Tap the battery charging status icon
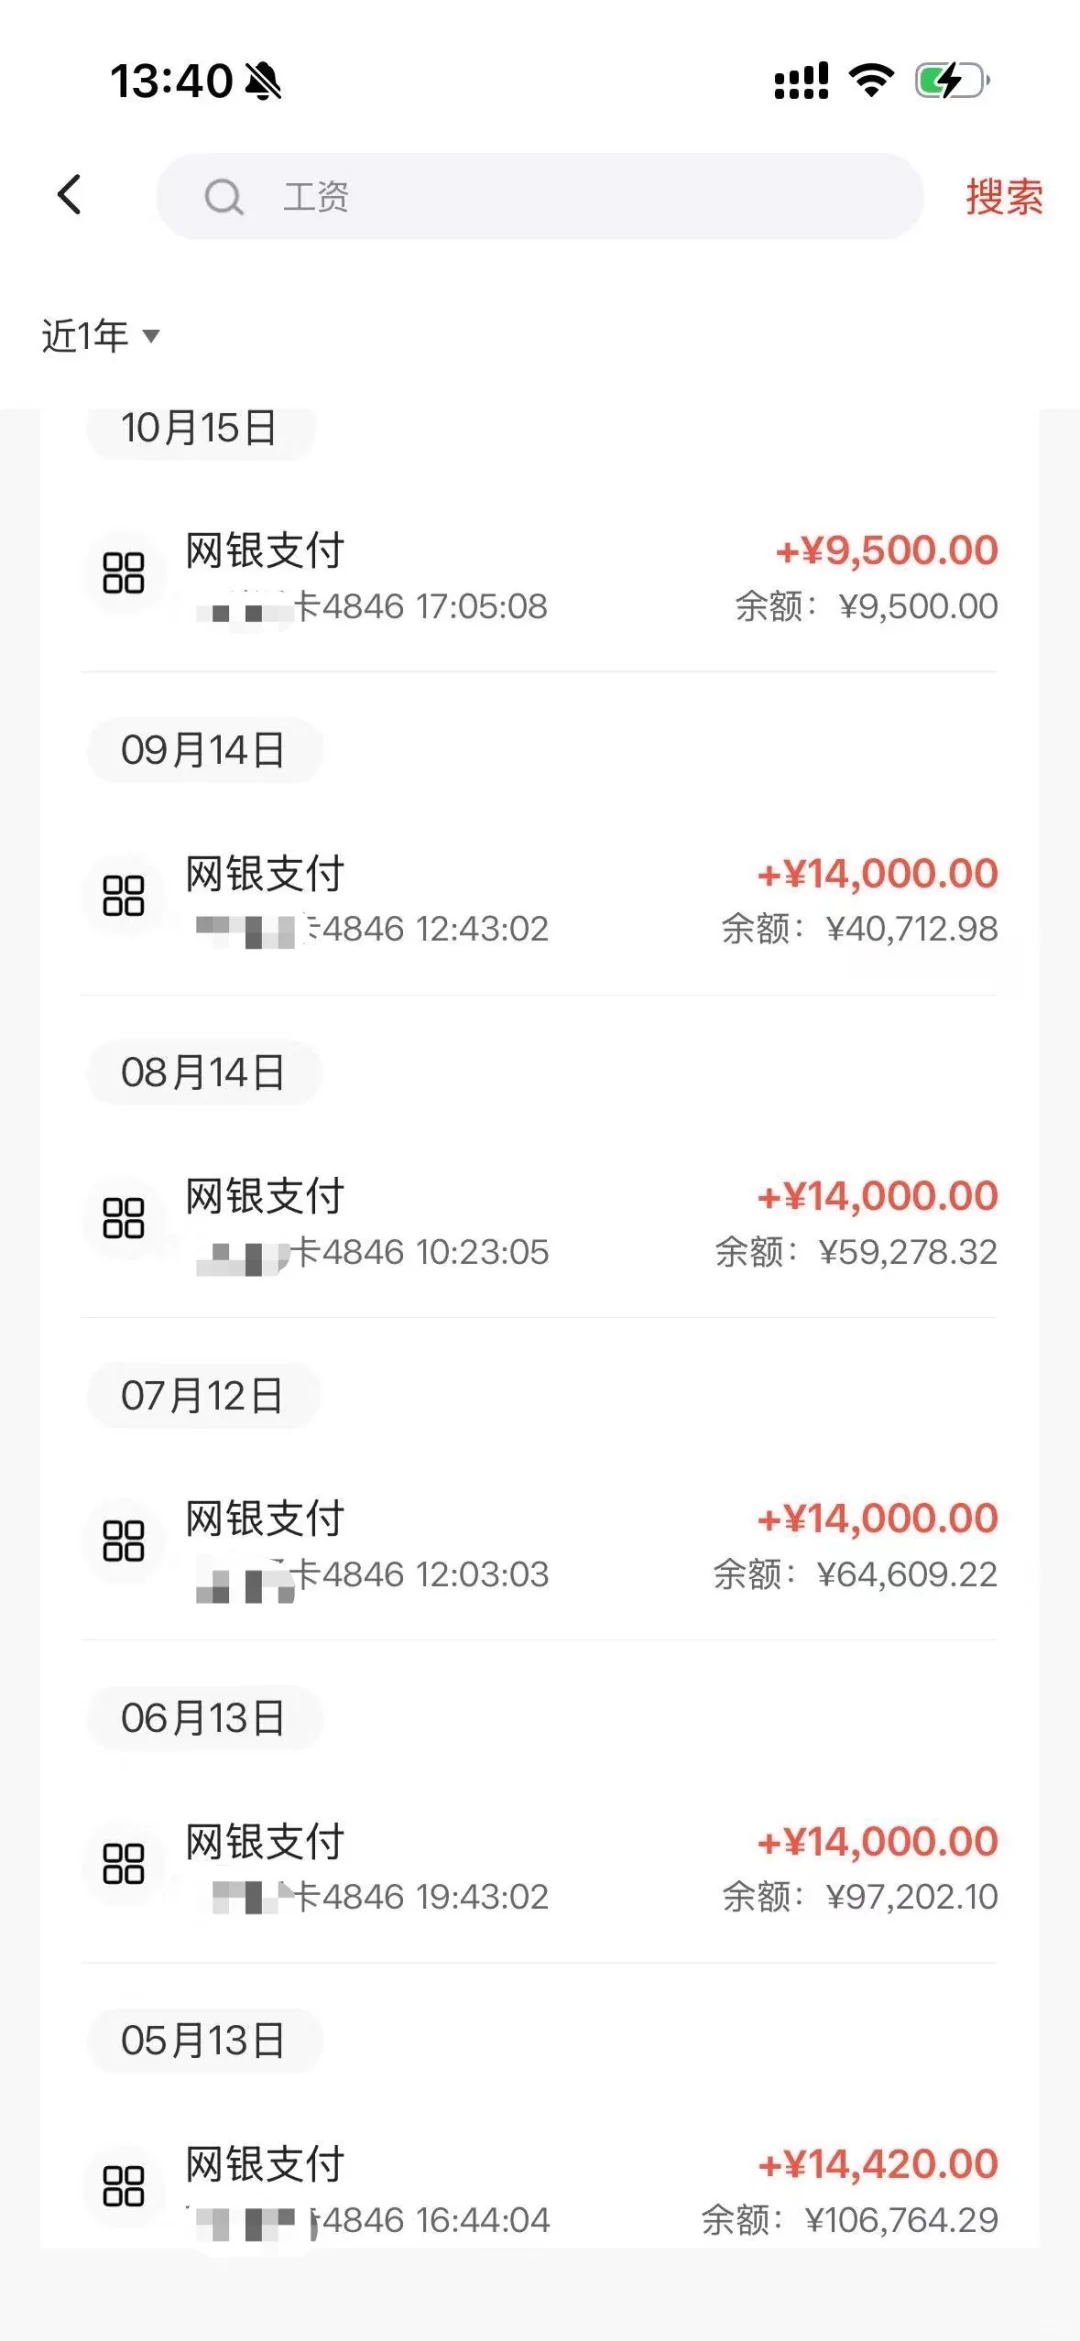 tap(951, 81)
